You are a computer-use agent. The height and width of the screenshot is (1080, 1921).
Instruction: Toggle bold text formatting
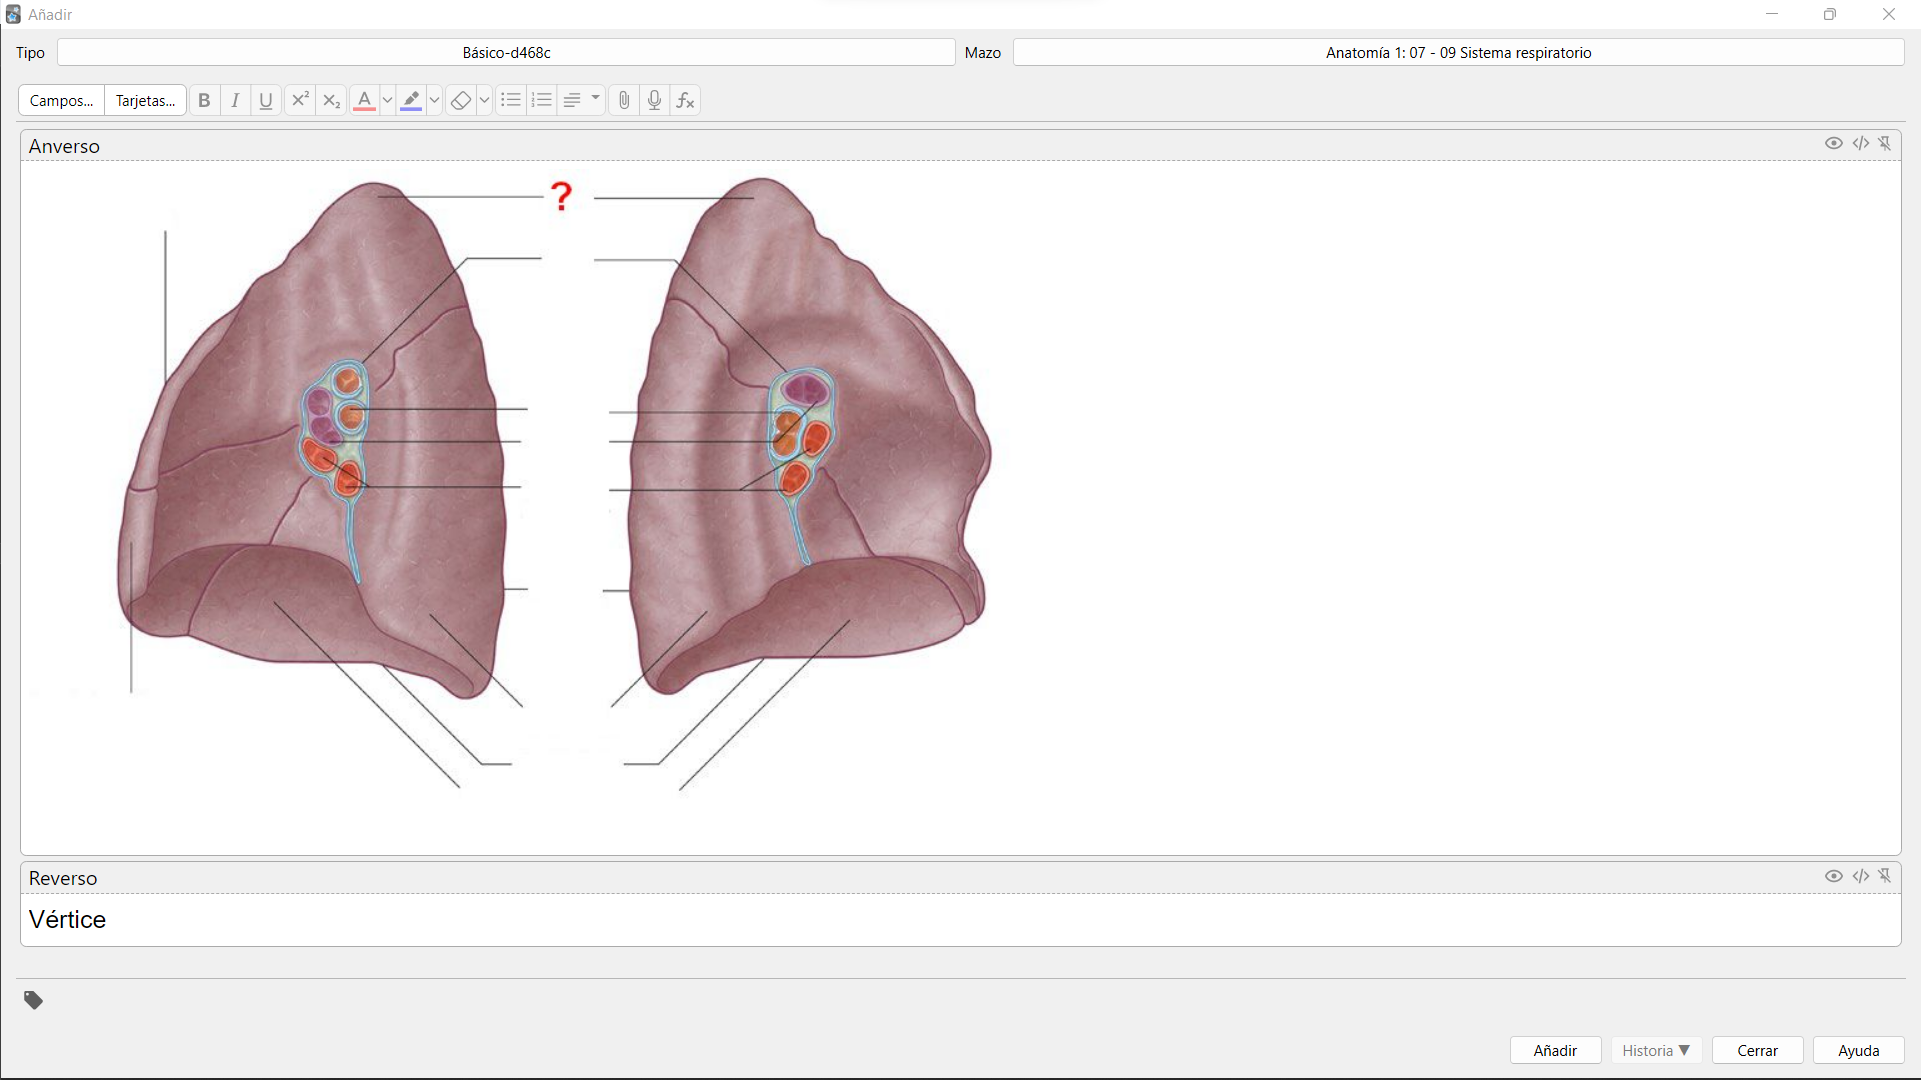pyautogui.click(x=204, y=100)
